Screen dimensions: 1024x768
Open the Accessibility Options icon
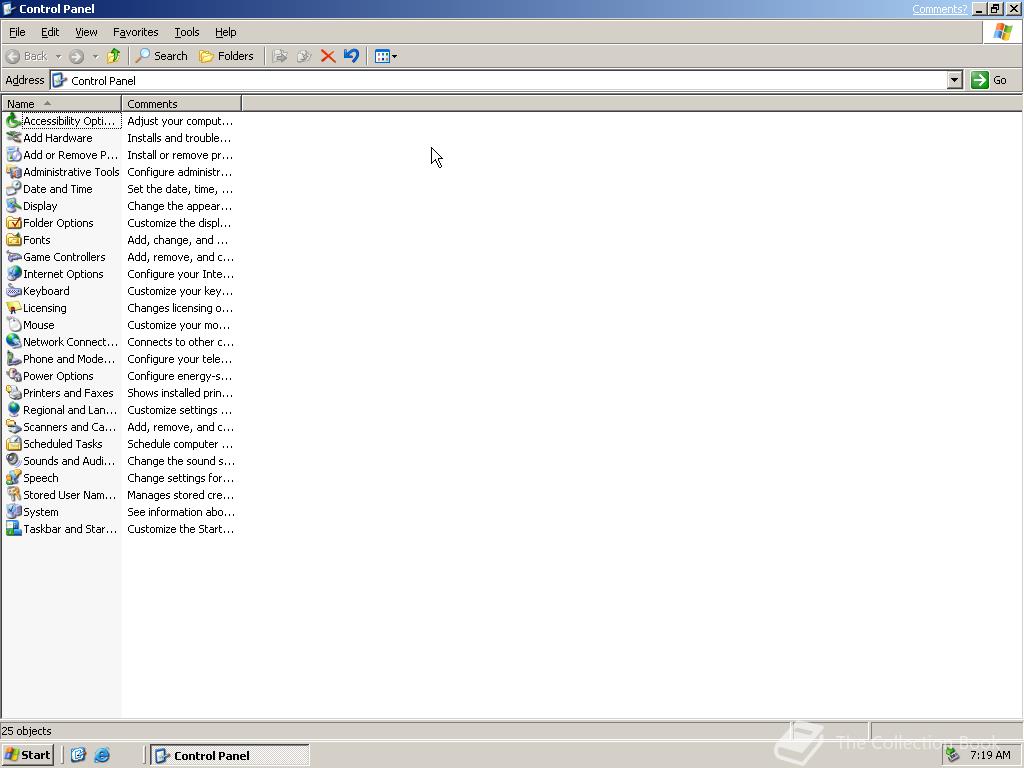click(x=14, y=121)
